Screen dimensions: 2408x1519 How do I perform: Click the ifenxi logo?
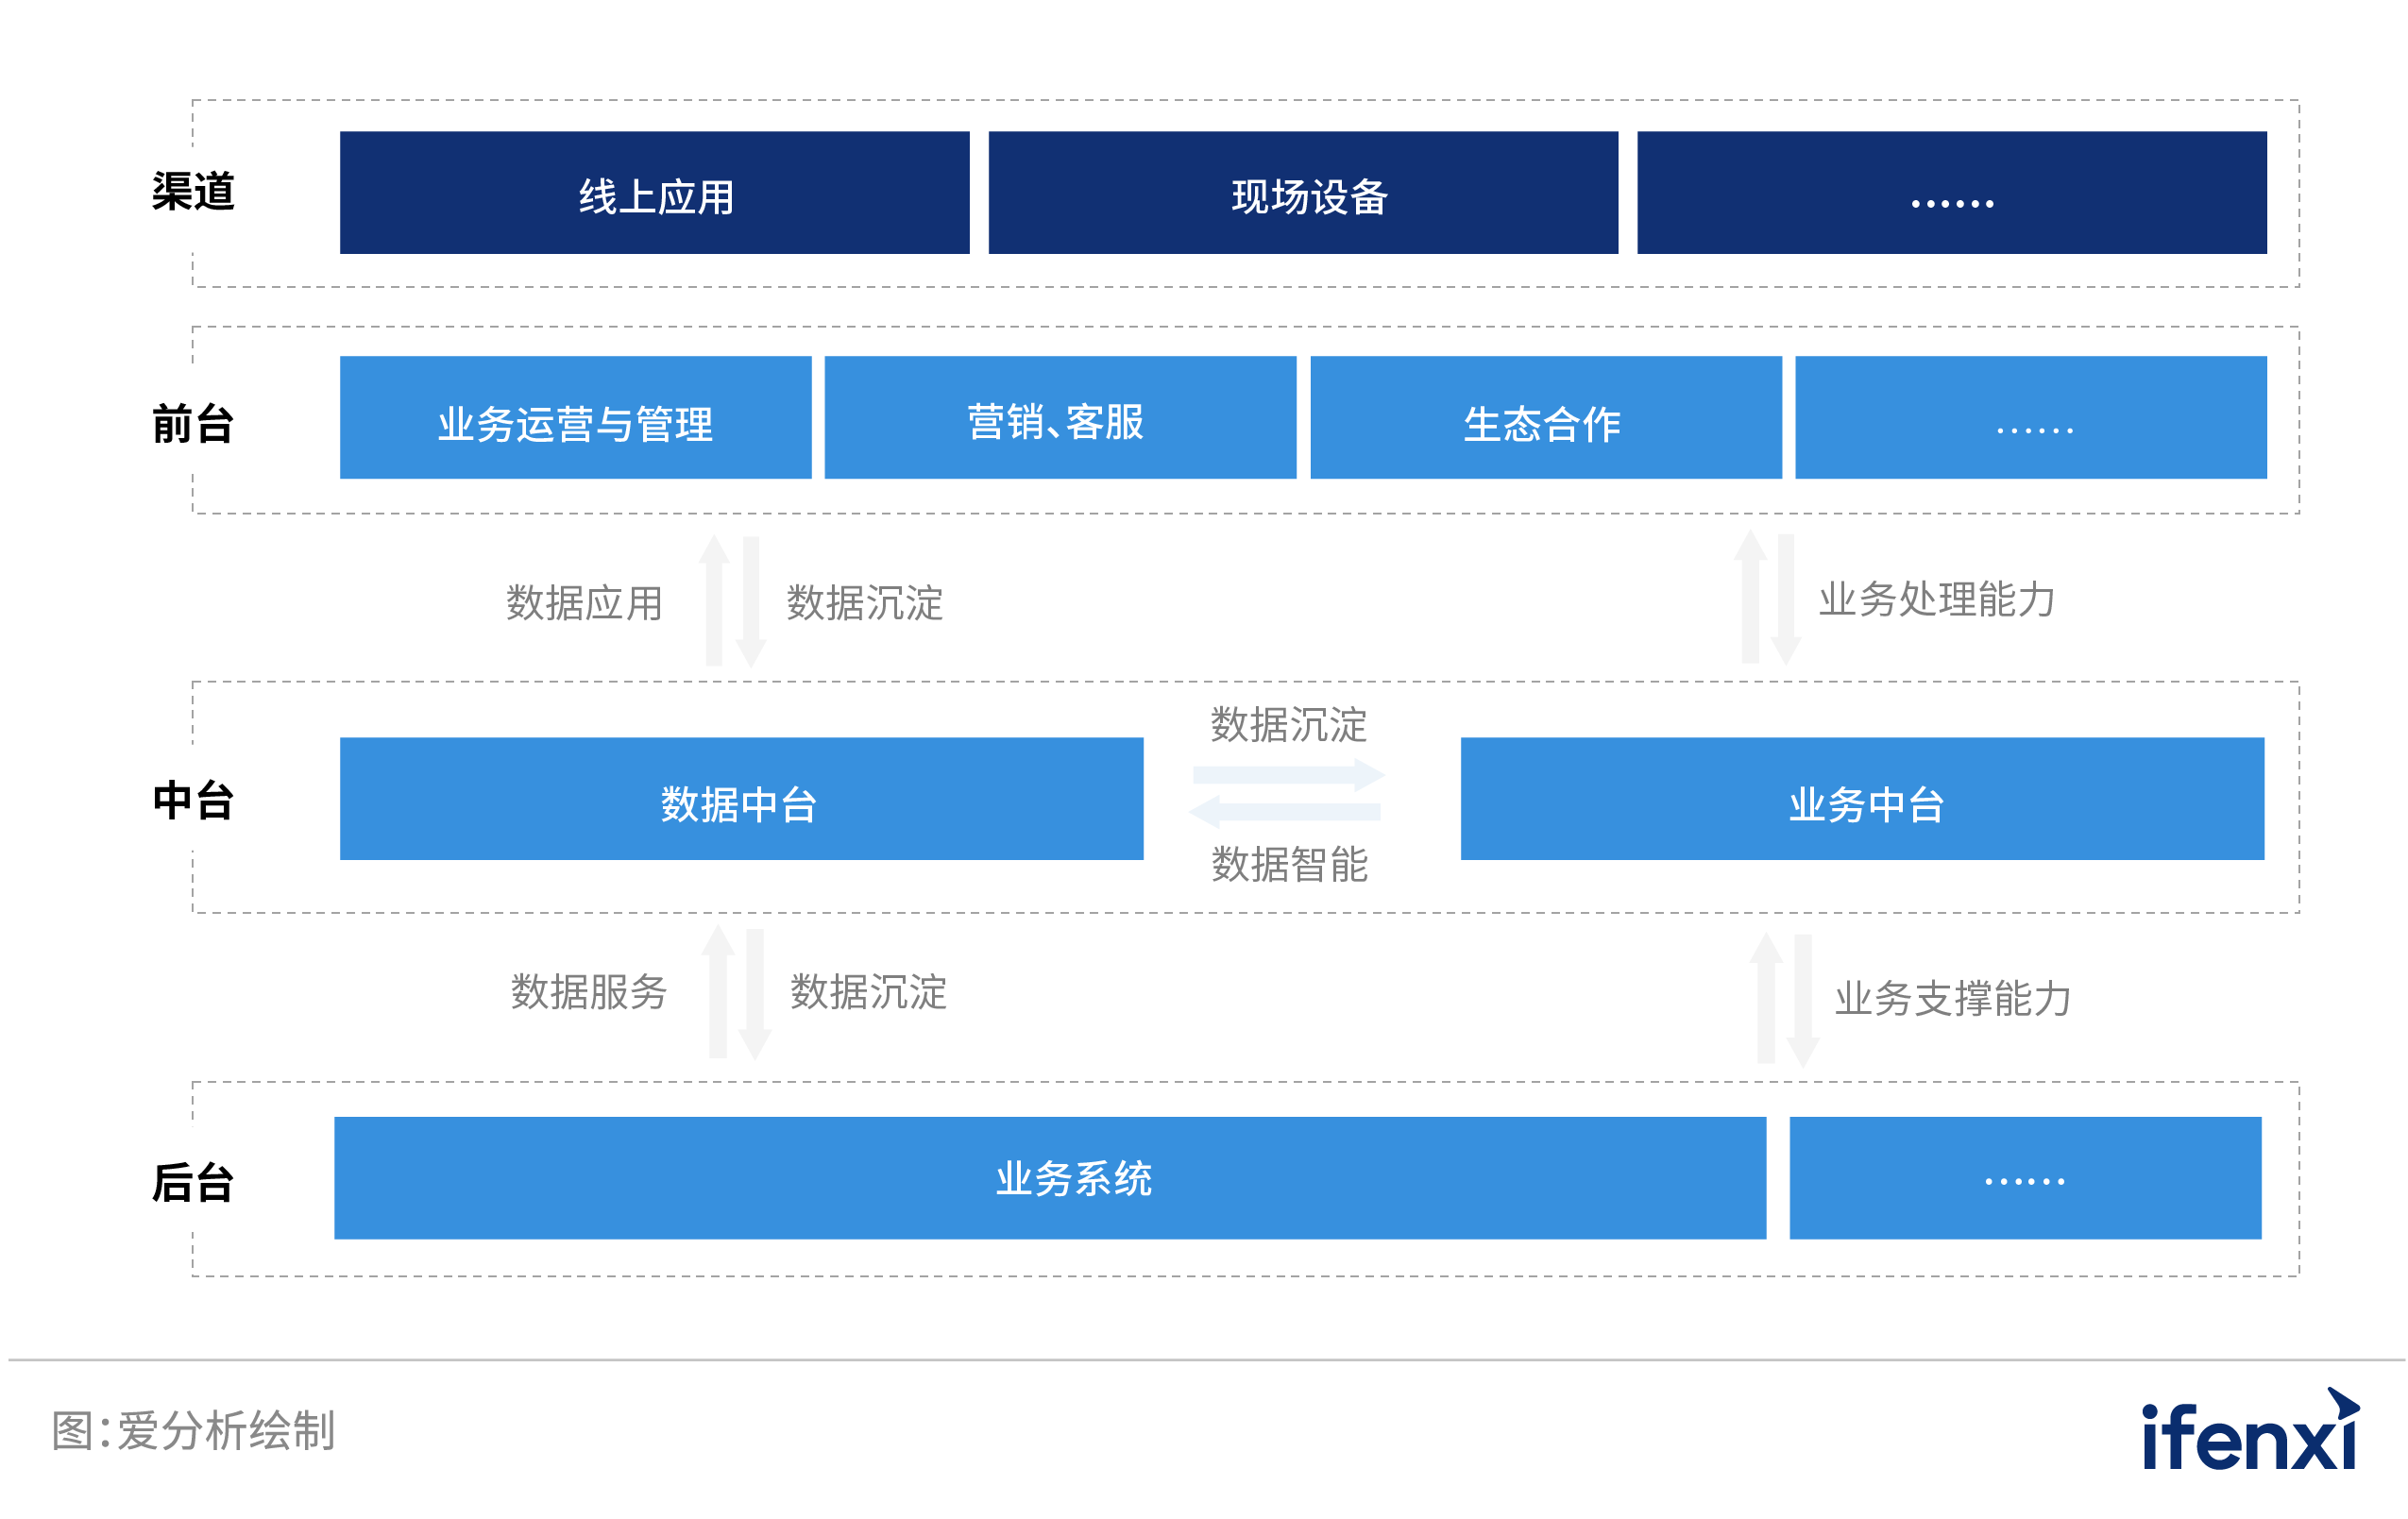coord(2250,1429)
